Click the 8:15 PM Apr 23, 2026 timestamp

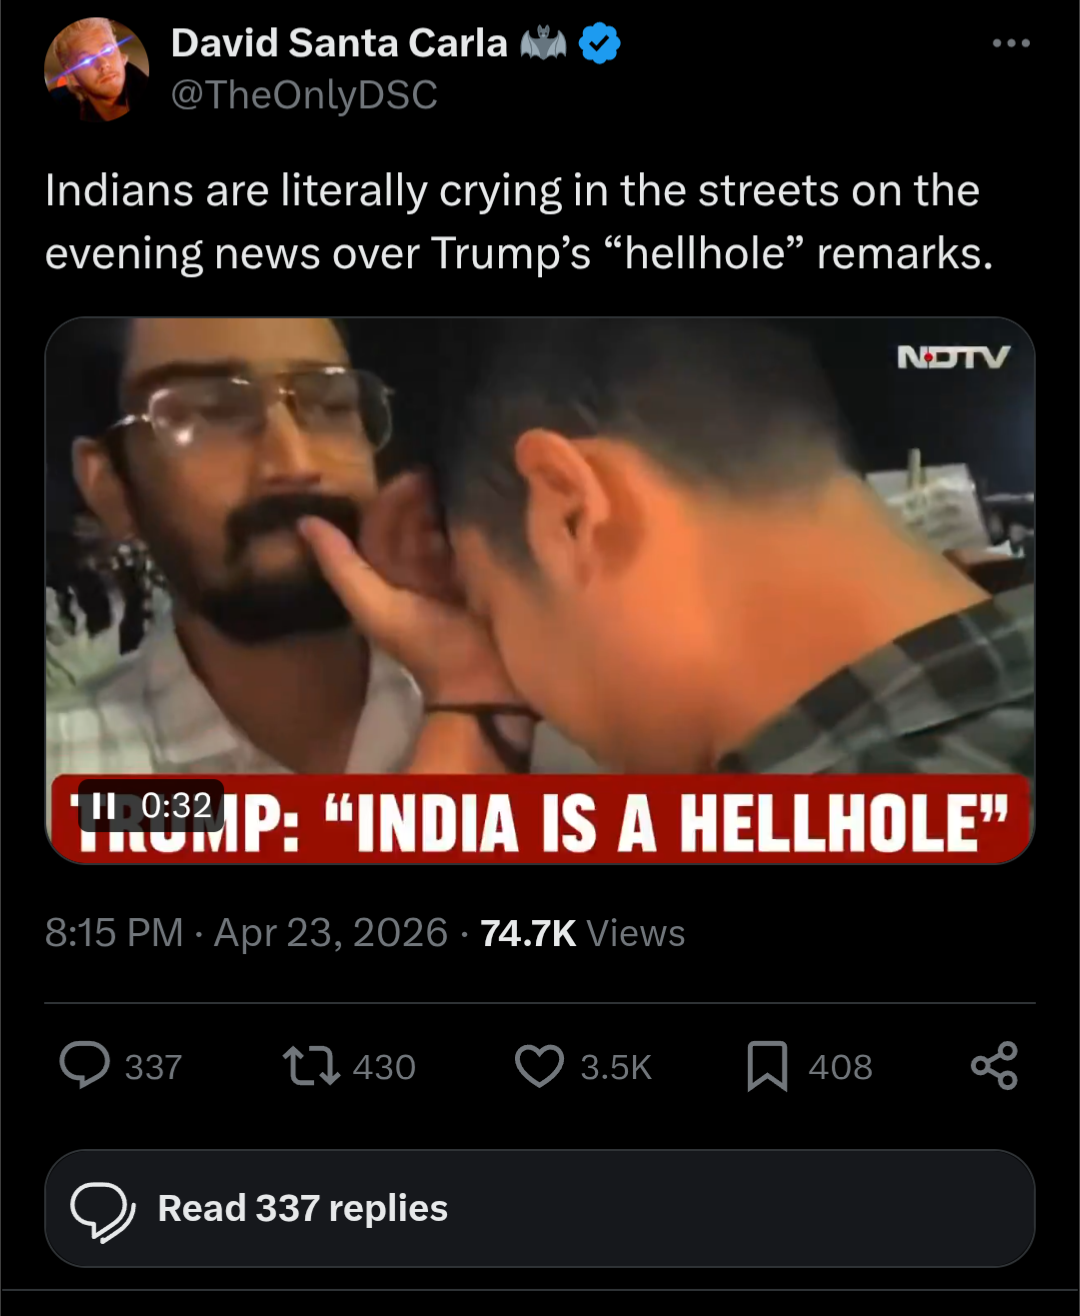[246, 933]
